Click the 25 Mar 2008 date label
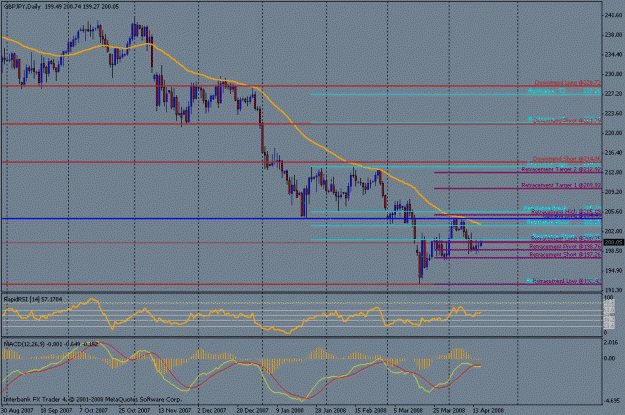Image resolution: width=625 pixels, height=415 pixels. [x=449, y=410]
